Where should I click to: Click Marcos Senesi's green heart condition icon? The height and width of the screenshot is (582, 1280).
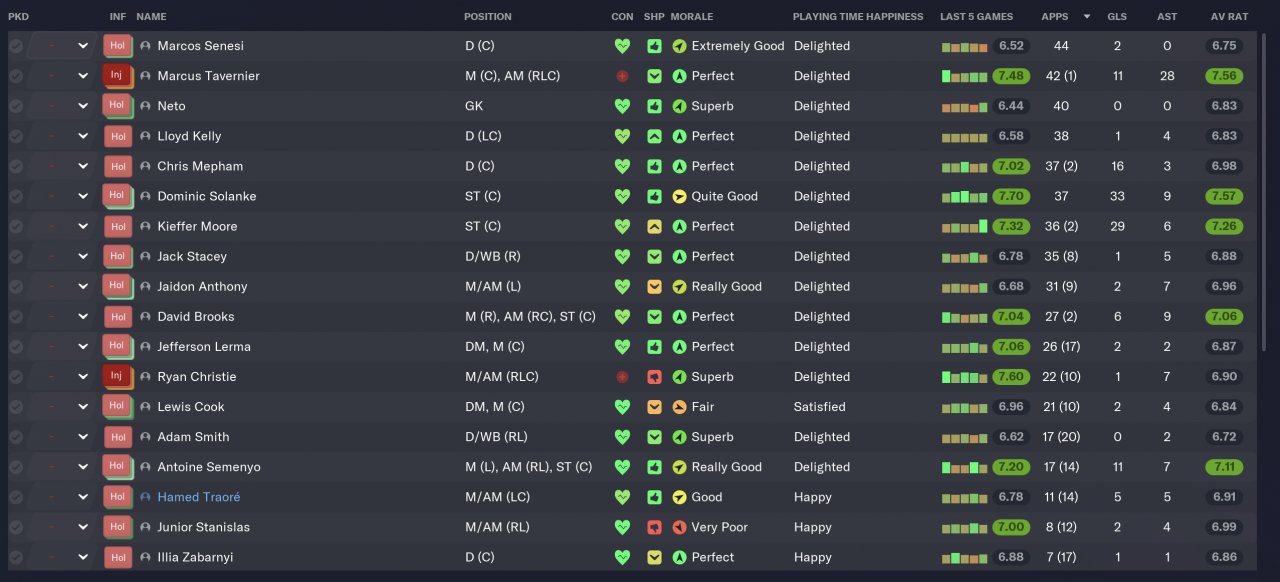click(x=623, y=46)
